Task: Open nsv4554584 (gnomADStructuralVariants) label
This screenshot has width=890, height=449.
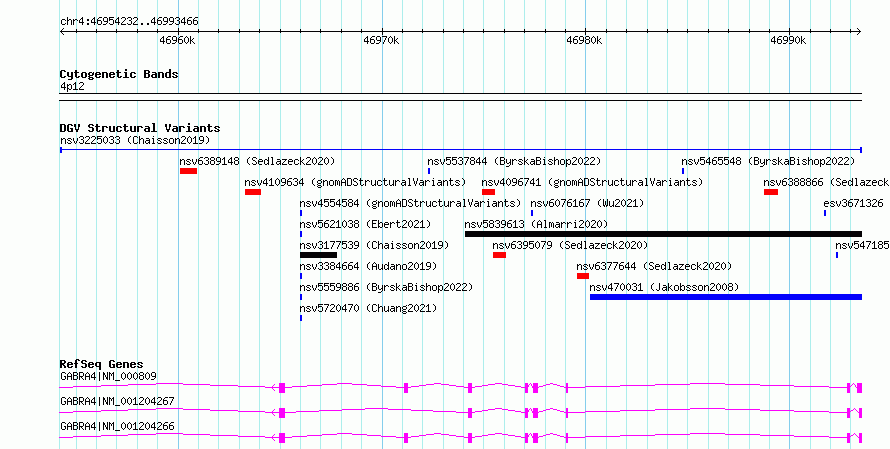Action: 410,203
